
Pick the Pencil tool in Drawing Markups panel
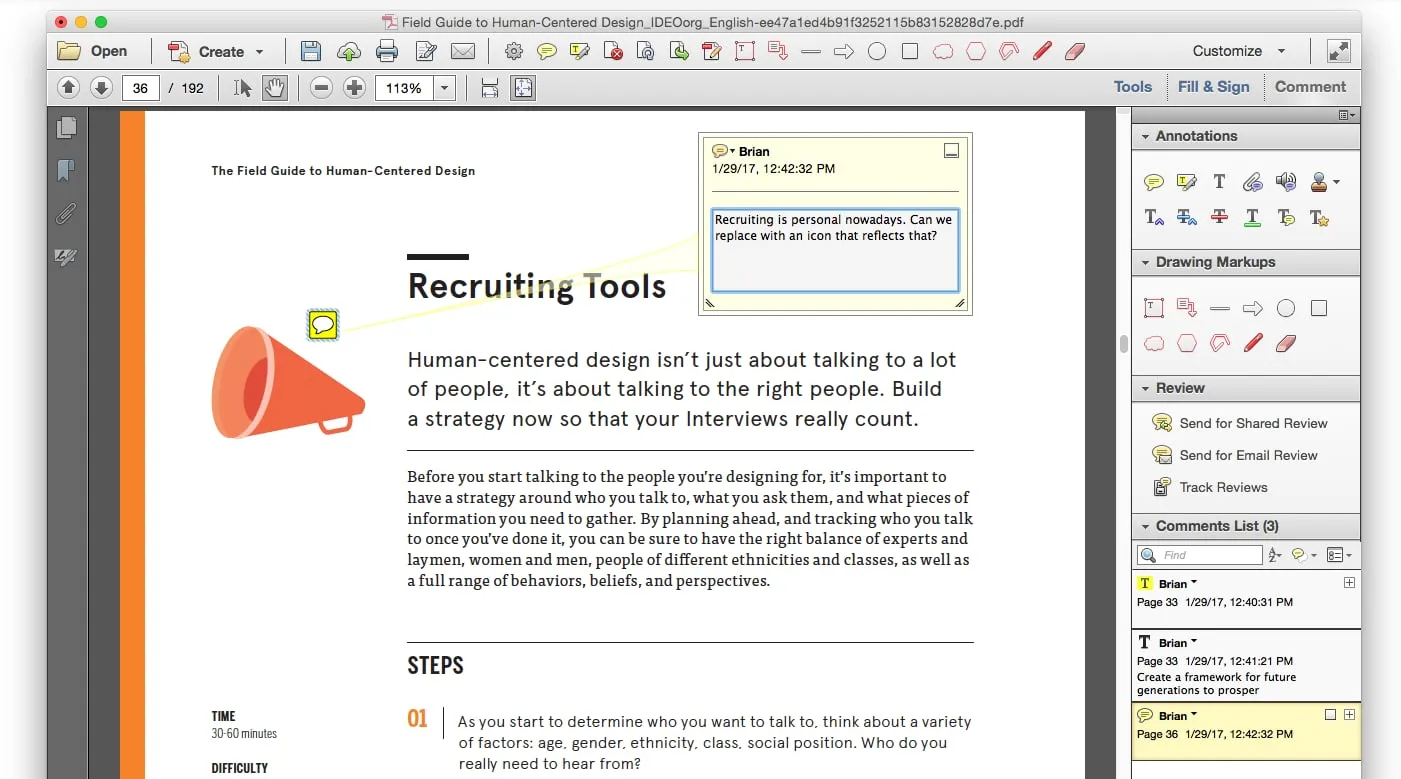click(1253, 344)
